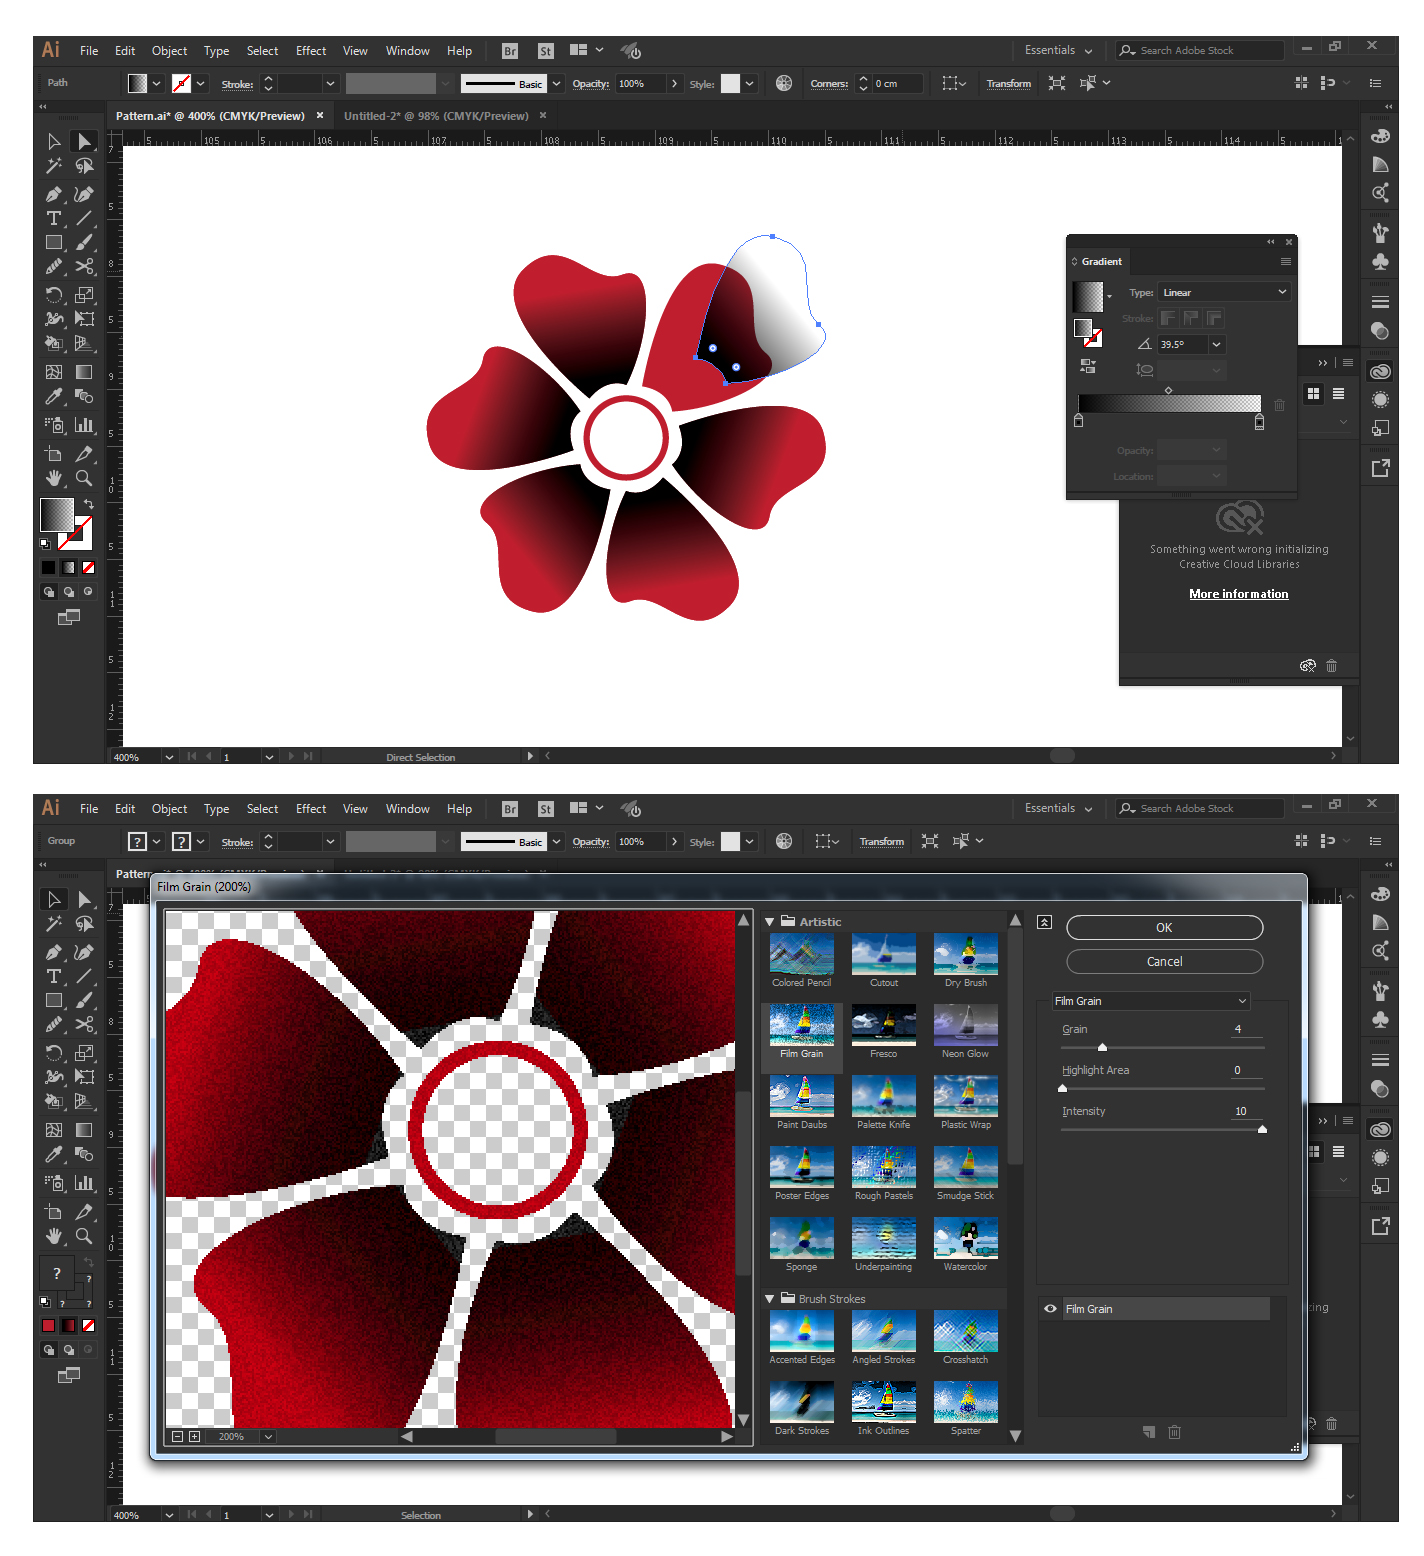Open the 400% zoom dropdown in upper window status bar
The image size is (1424, 1556).
(x=169, y=757)
